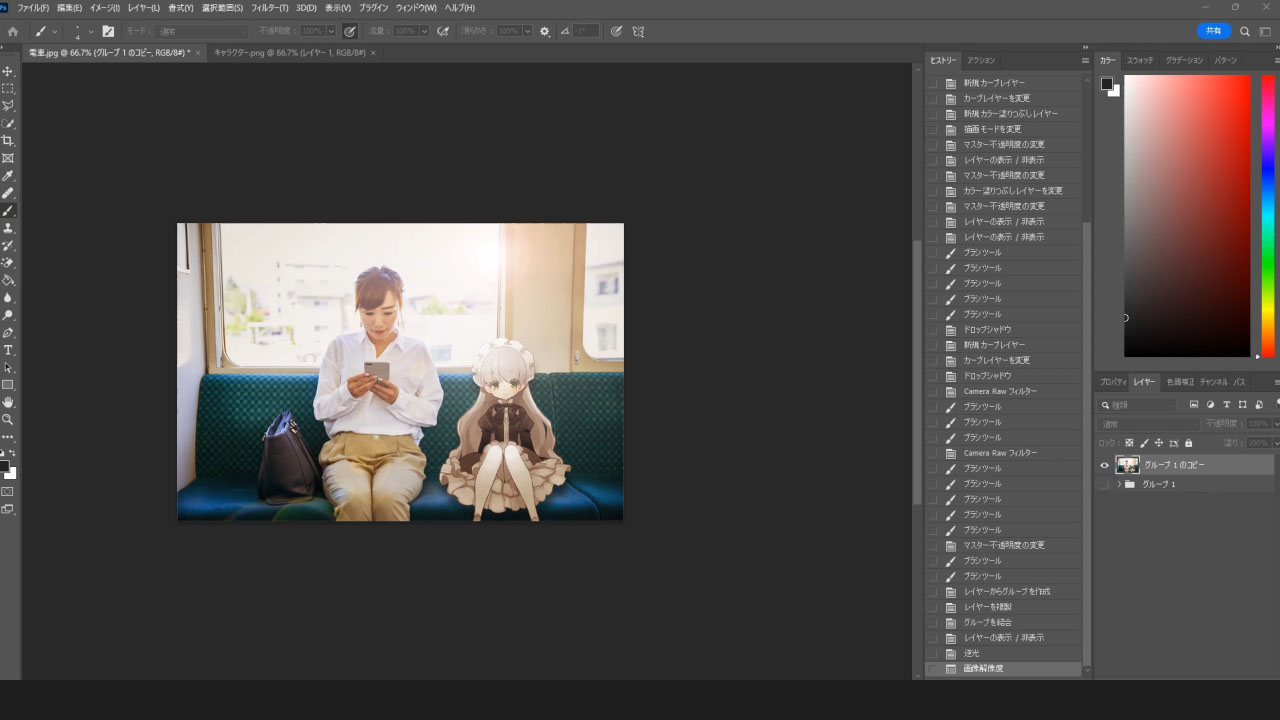Open イメージ(I) menu
This screenshot has height=720, width=1280.
pyautogui.click(x=105, y=8)
